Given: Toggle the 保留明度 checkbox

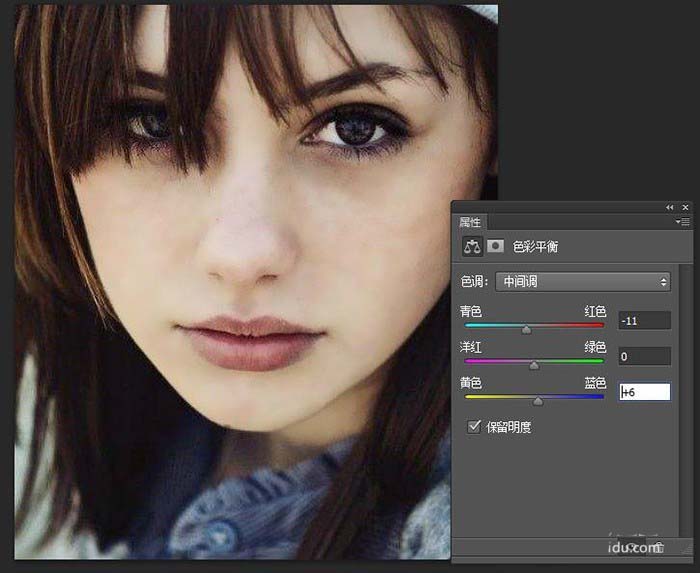Looking at the screenshot, I should coord(475,427).
